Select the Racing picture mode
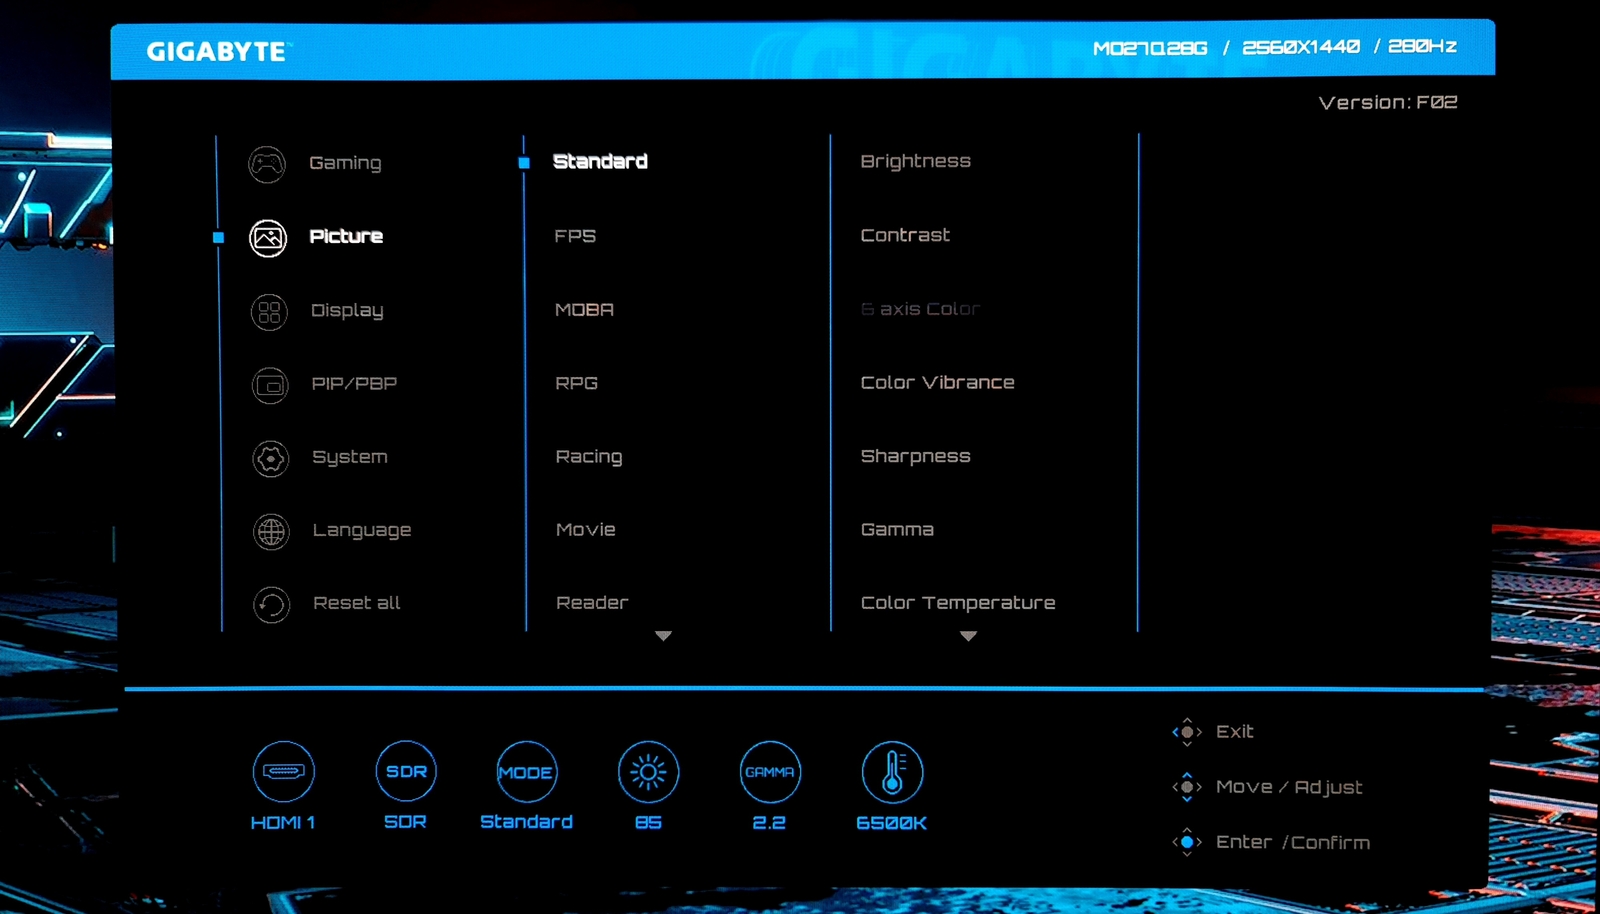This screenshot has width=1600, height=914. tap(589, 457)
